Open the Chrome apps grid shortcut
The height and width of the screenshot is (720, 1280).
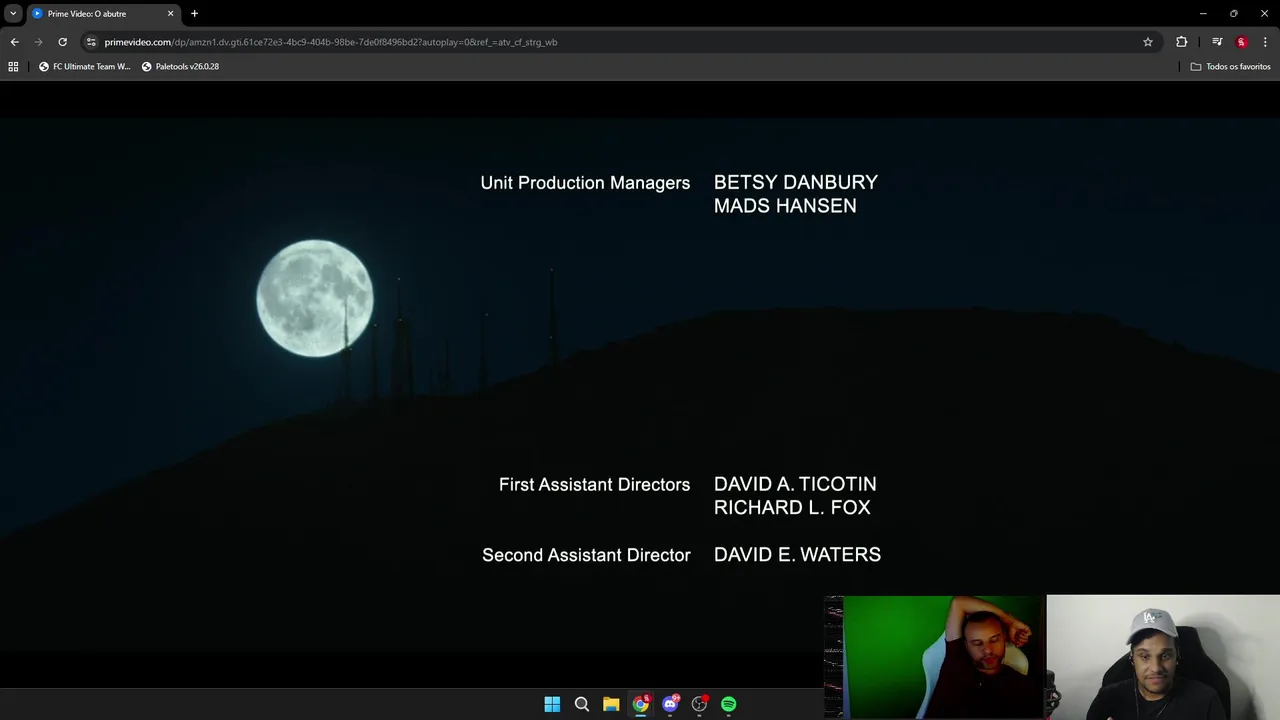(13, 66)
